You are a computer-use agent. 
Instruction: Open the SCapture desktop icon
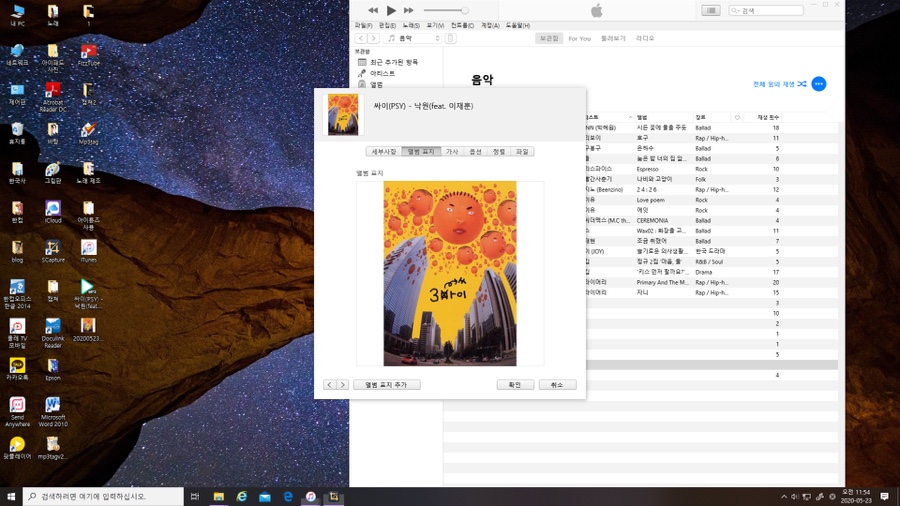click(53, 251)
